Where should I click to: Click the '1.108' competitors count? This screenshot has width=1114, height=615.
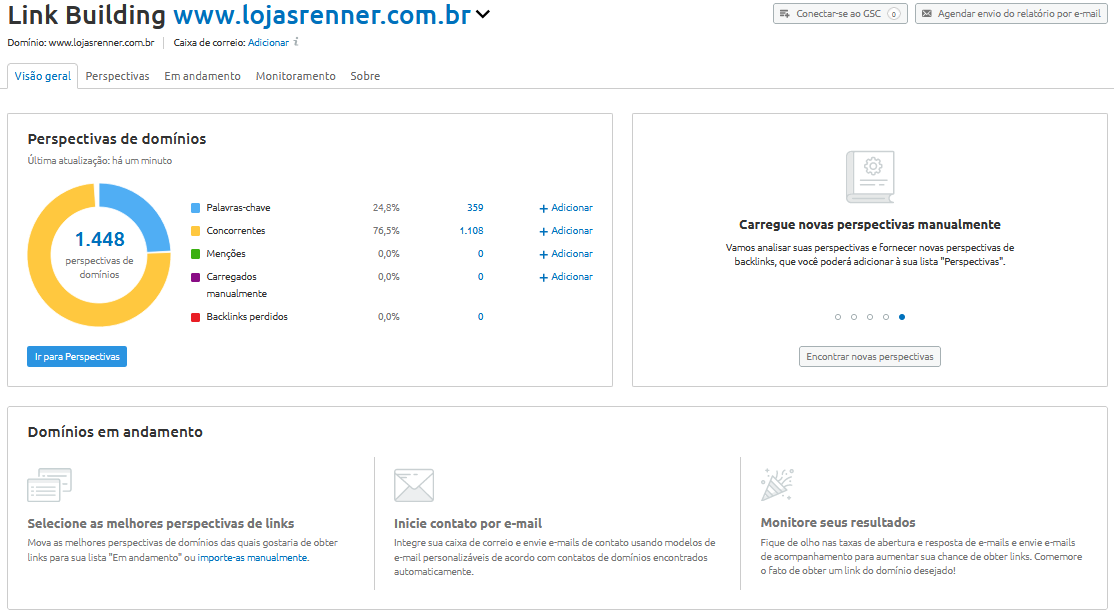[472, 230]
